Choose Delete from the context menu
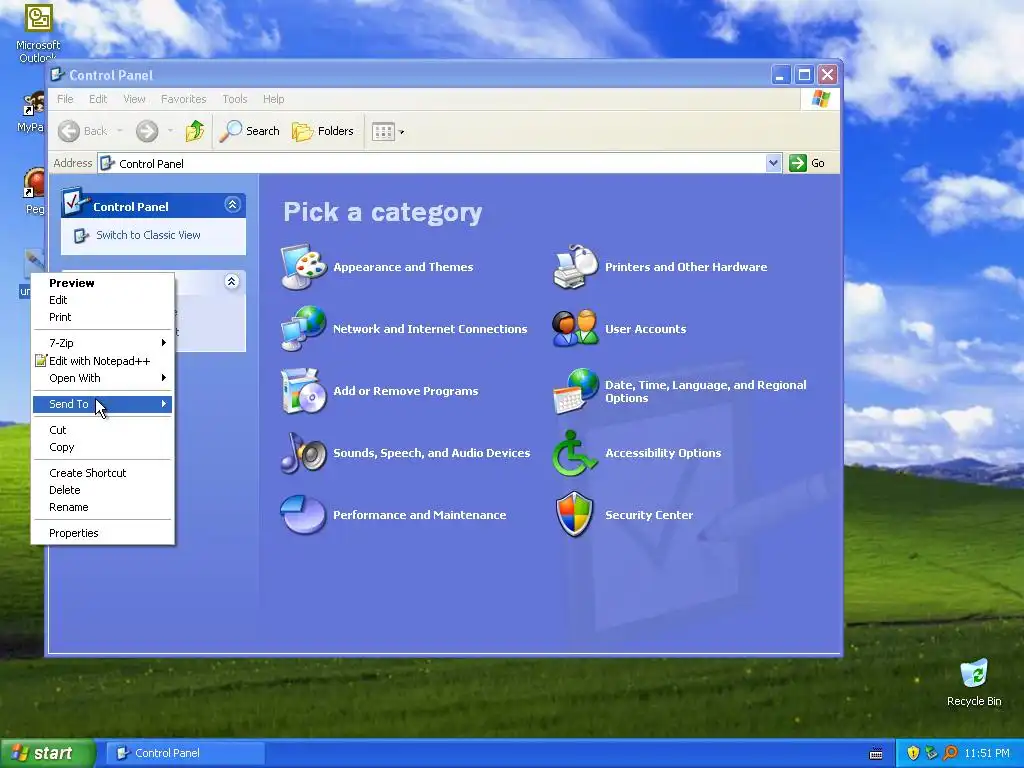This screenshot has width=1024, height=768. coord(103,490)
